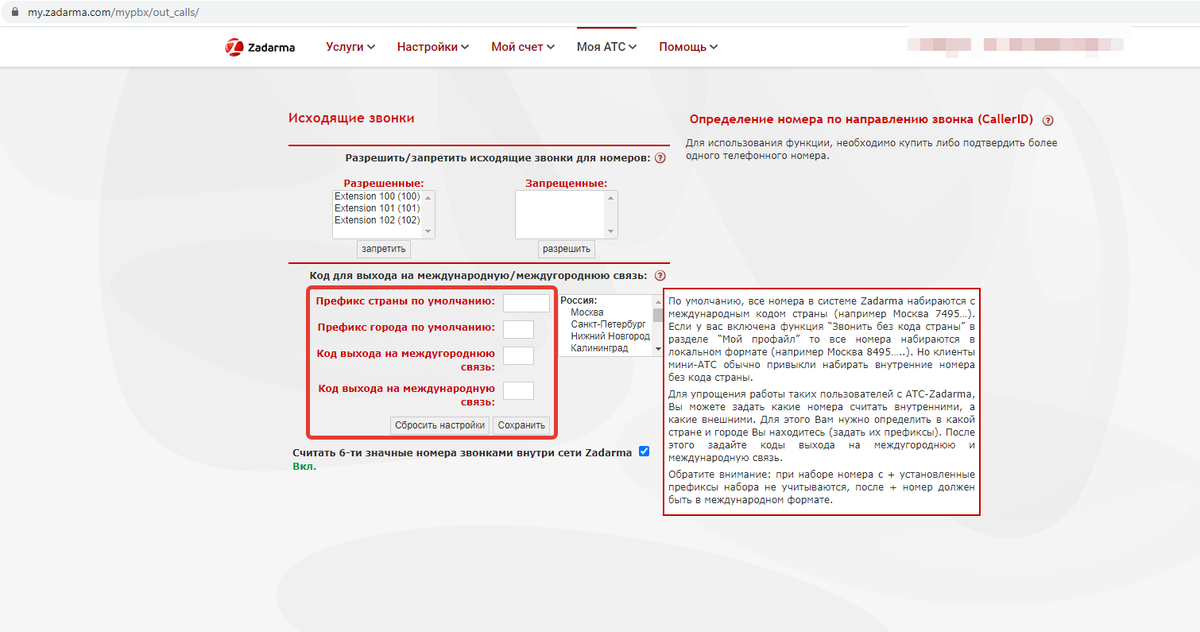1200x632 pixels.
Task: Select Москва in the city list
Action: coord(587,313)
